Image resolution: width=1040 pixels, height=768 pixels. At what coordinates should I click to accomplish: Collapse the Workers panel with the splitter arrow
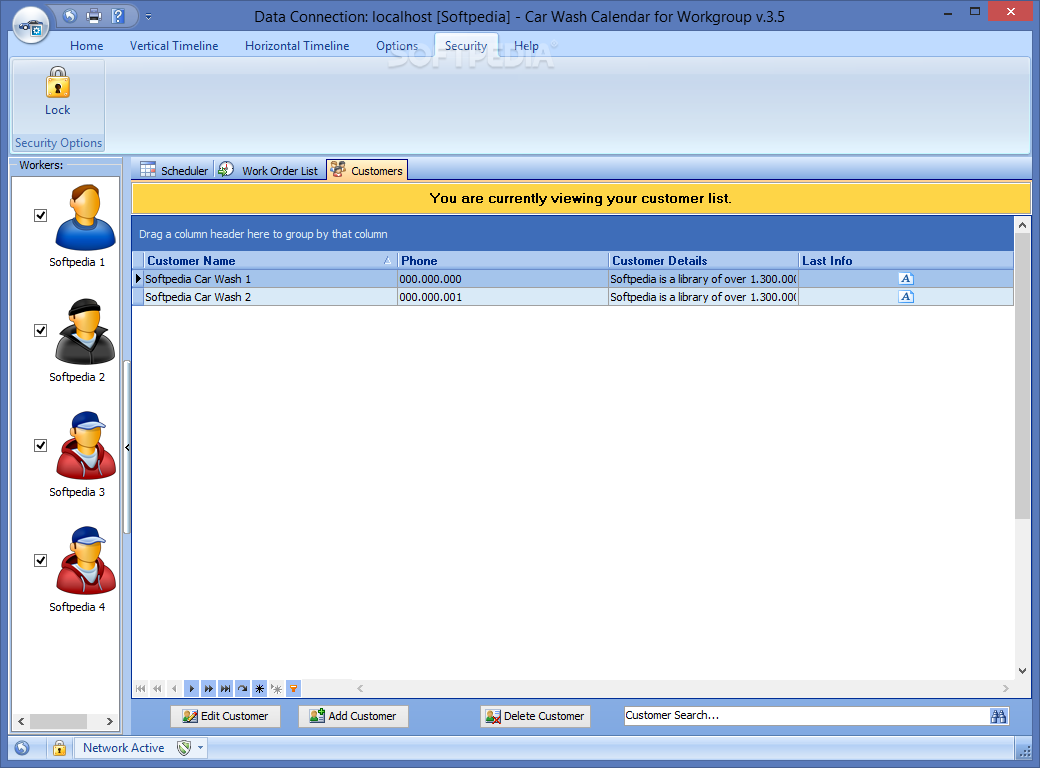[x=127, y=448]
